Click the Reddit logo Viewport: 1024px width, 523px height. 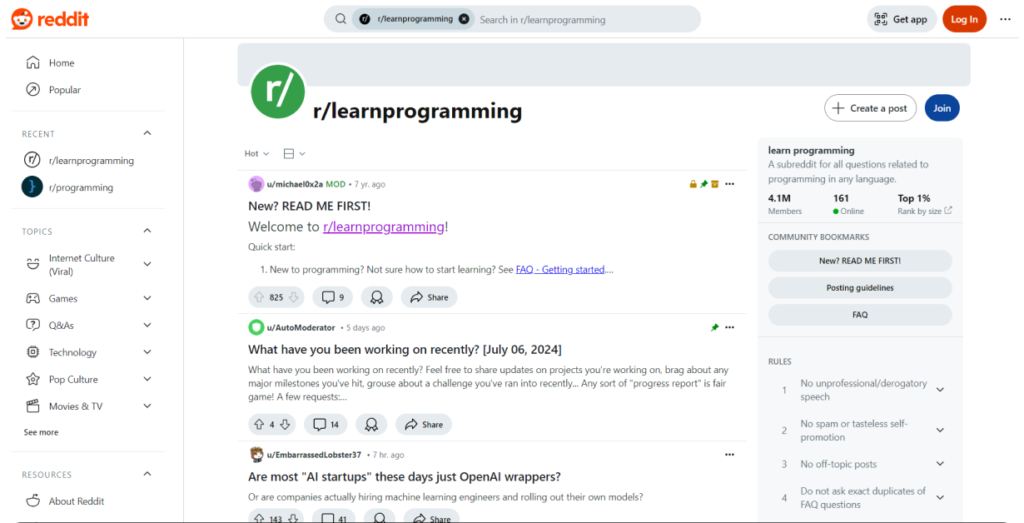tap(50, 19)
